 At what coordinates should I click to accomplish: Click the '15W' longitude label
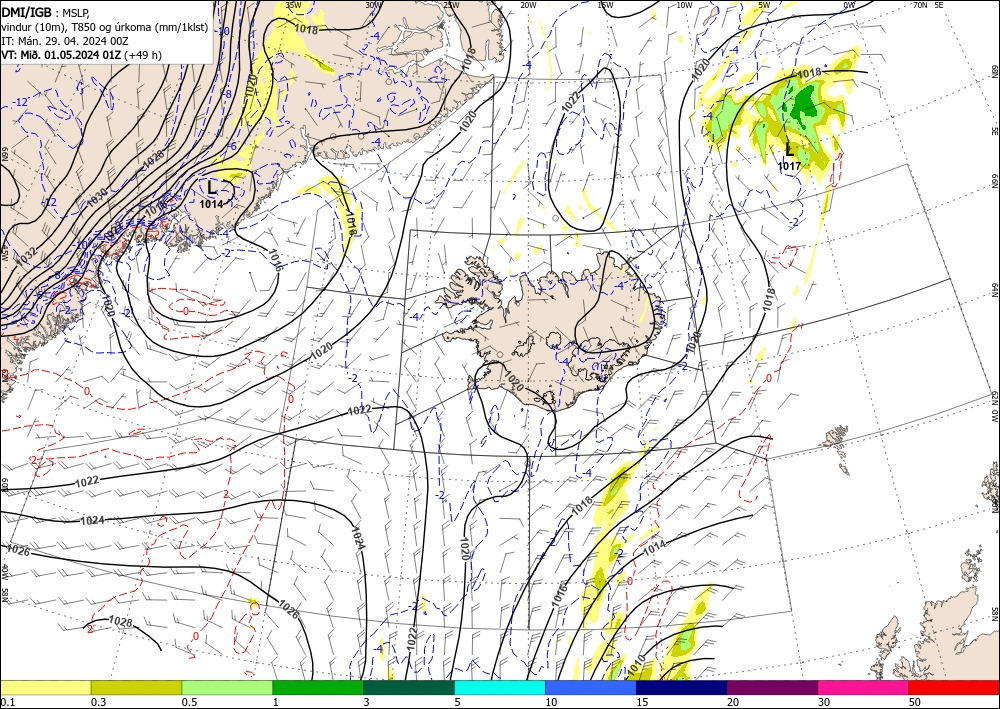[x=605, y=5]
